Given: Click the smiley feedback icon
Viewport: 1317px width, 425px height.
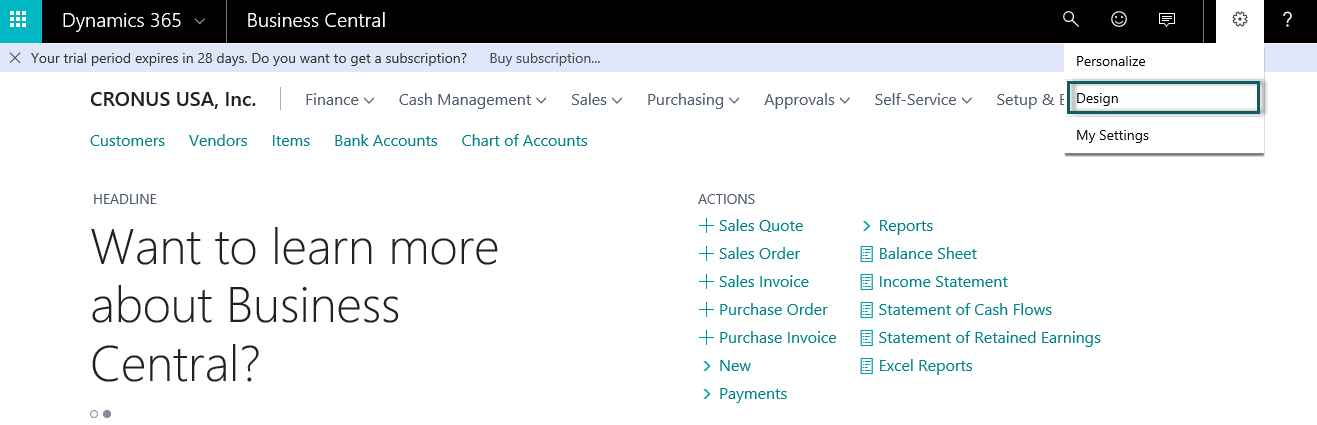Looking at the screenshot, I should tap(1119, 20).
